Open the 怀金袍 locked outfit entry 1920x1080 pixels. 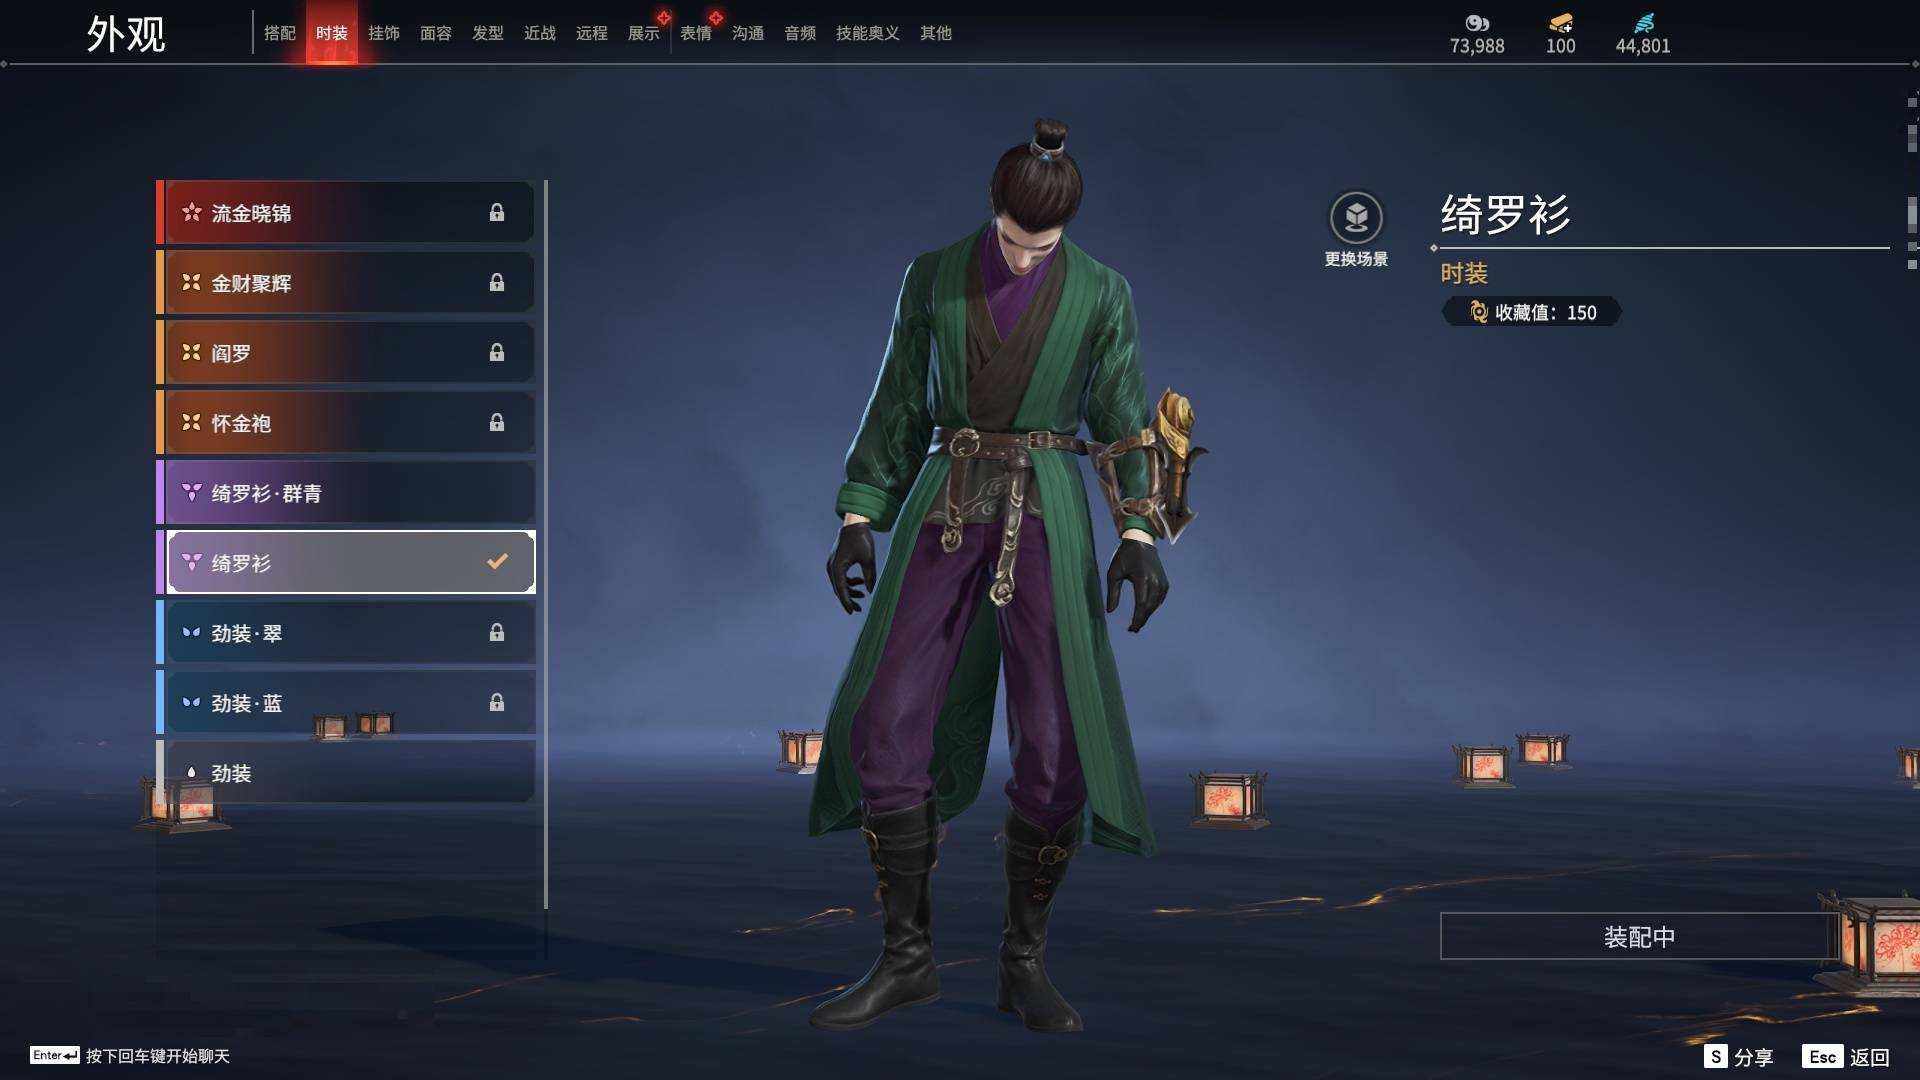(x=346, y=422)
